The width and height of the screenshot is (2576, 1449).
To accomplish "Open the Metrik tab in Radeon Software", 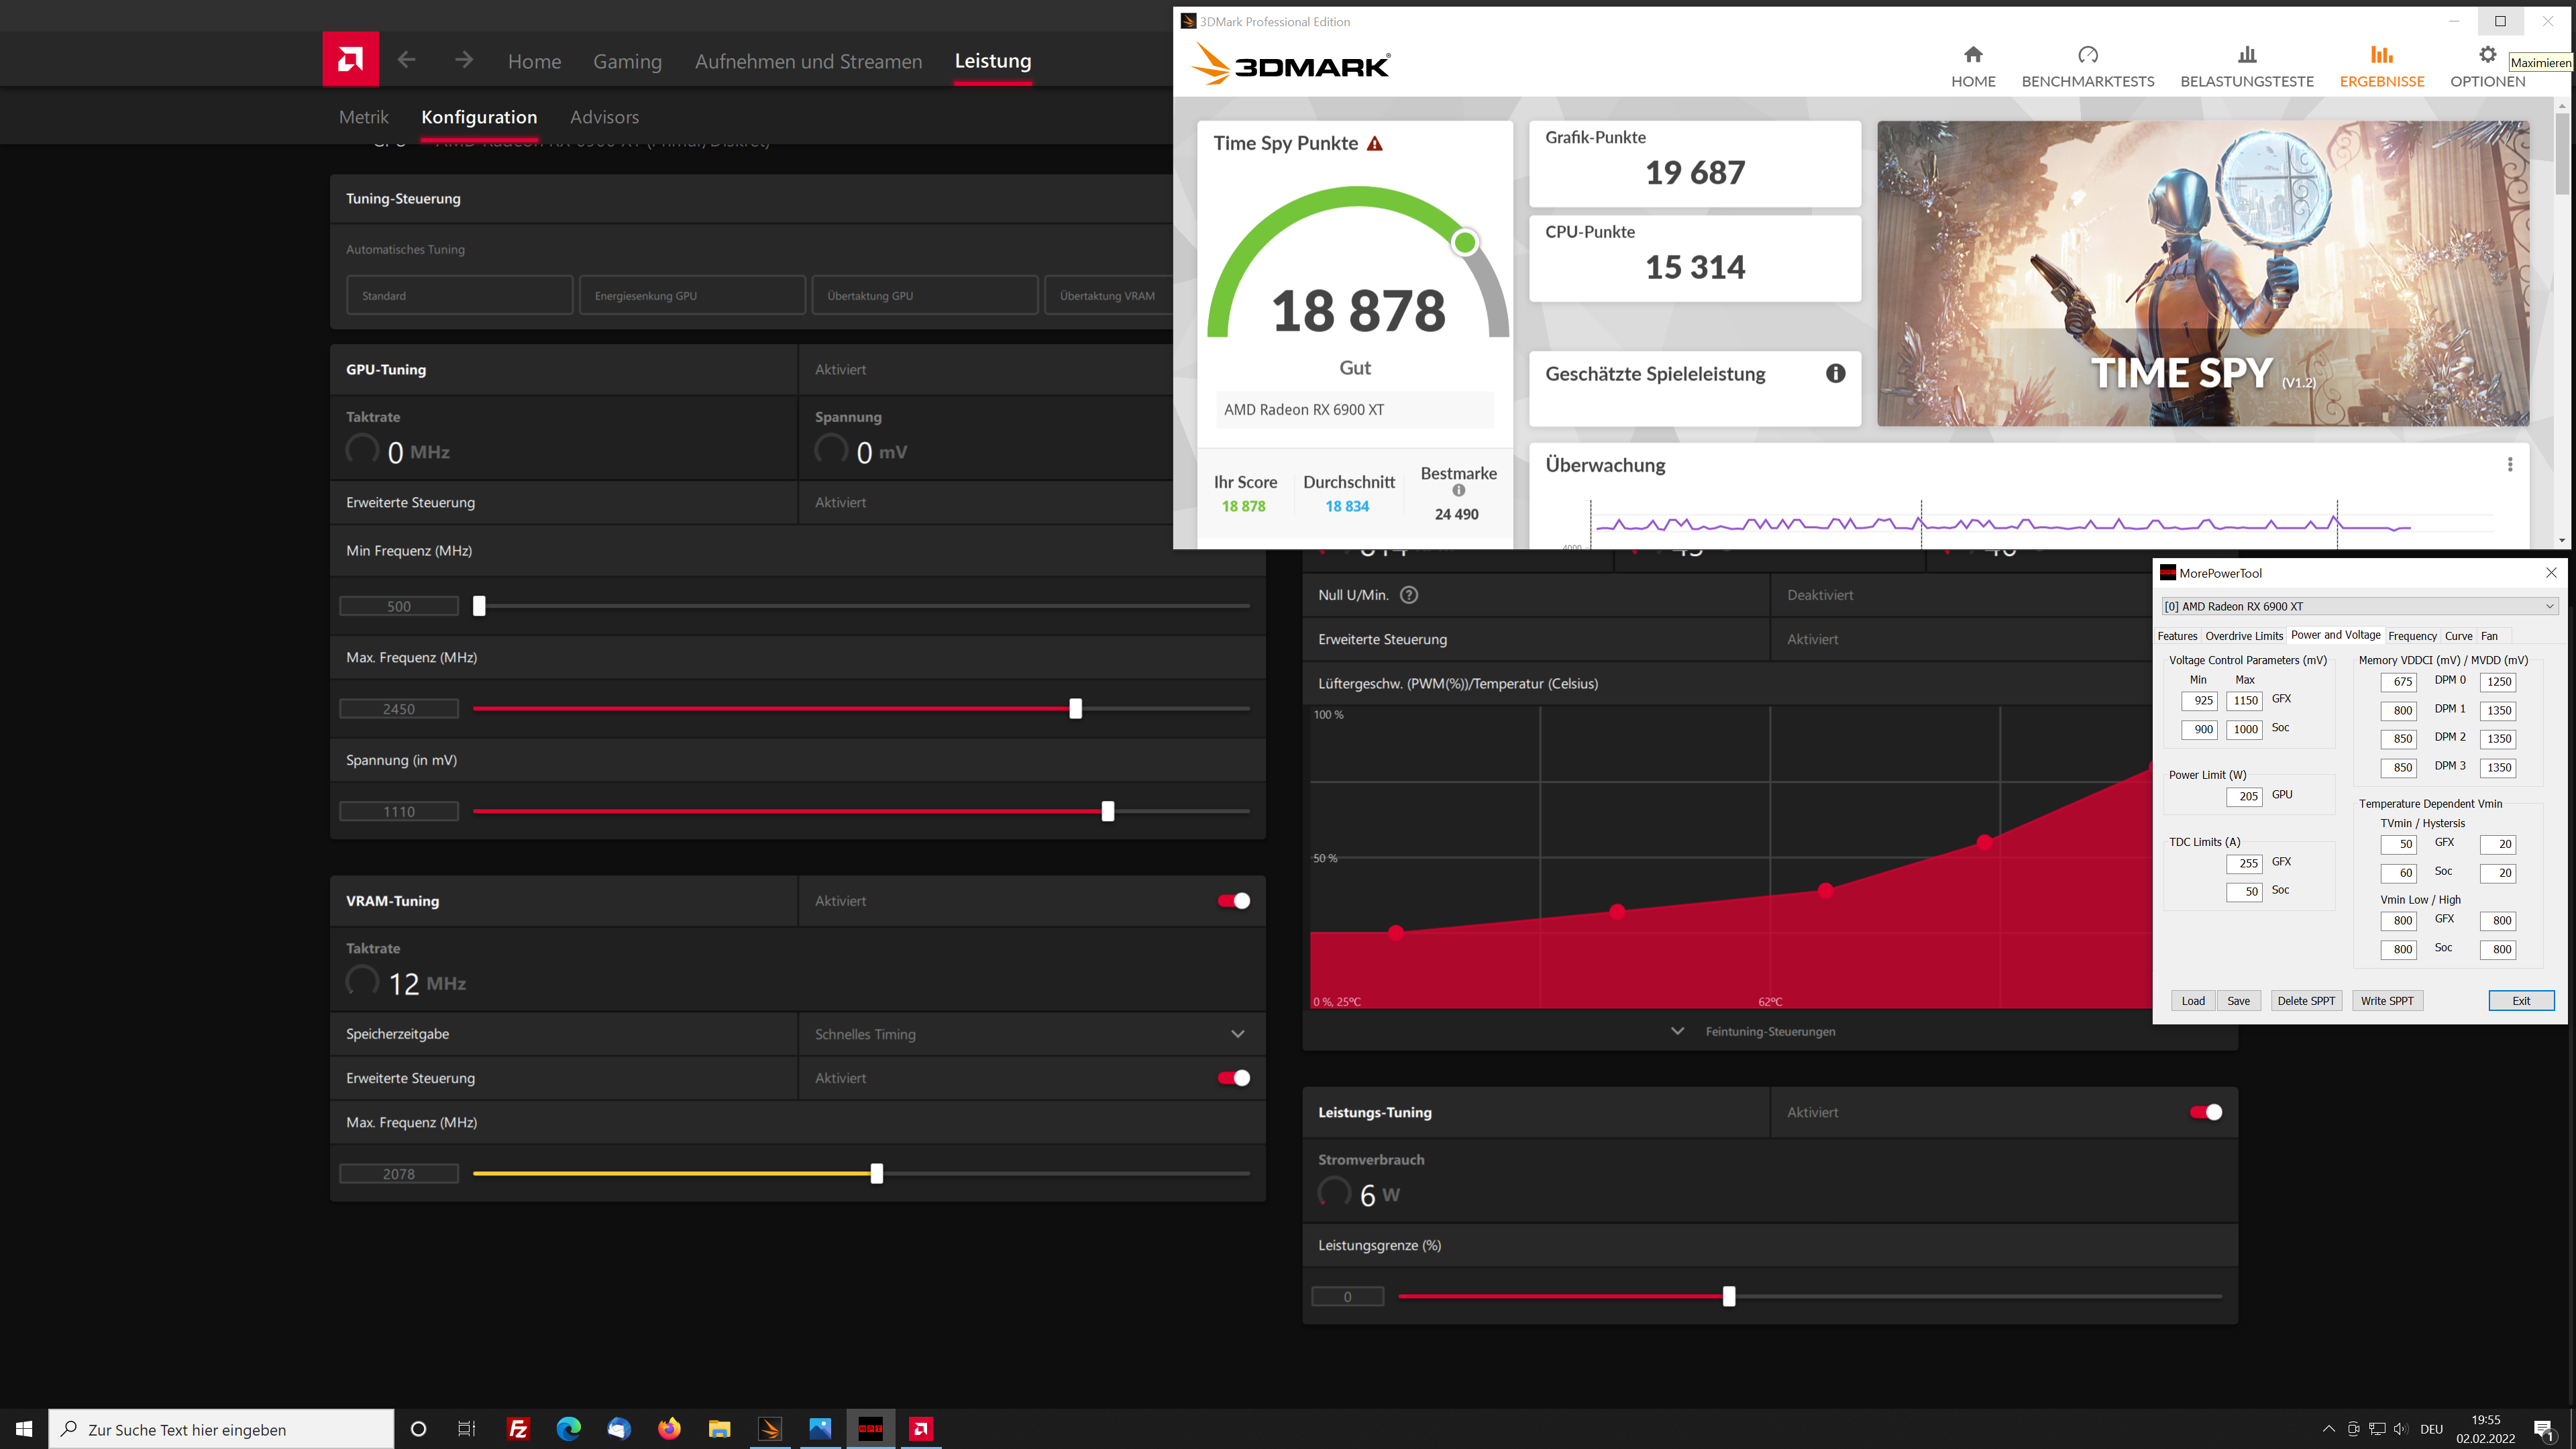I will pos(363,117).
